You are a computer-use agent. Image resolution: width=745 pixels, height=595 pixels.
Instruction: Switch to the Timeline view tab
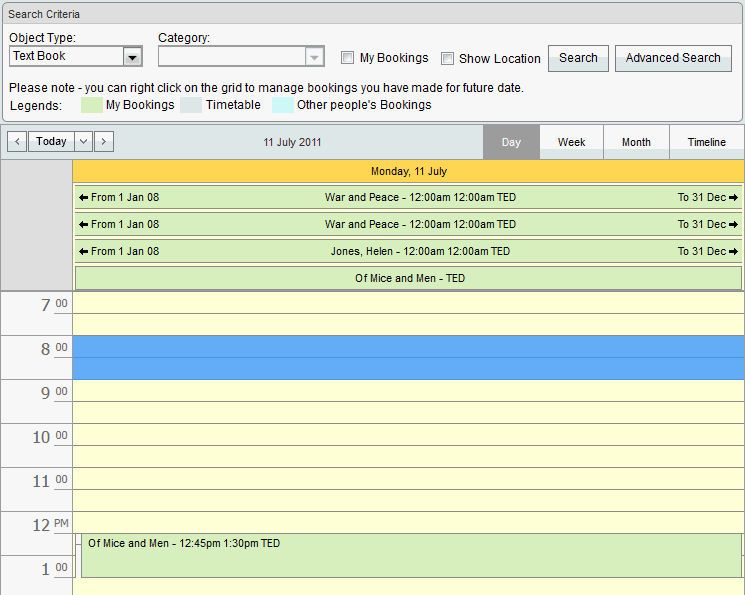pyautogui.click(x=707, y=142)
